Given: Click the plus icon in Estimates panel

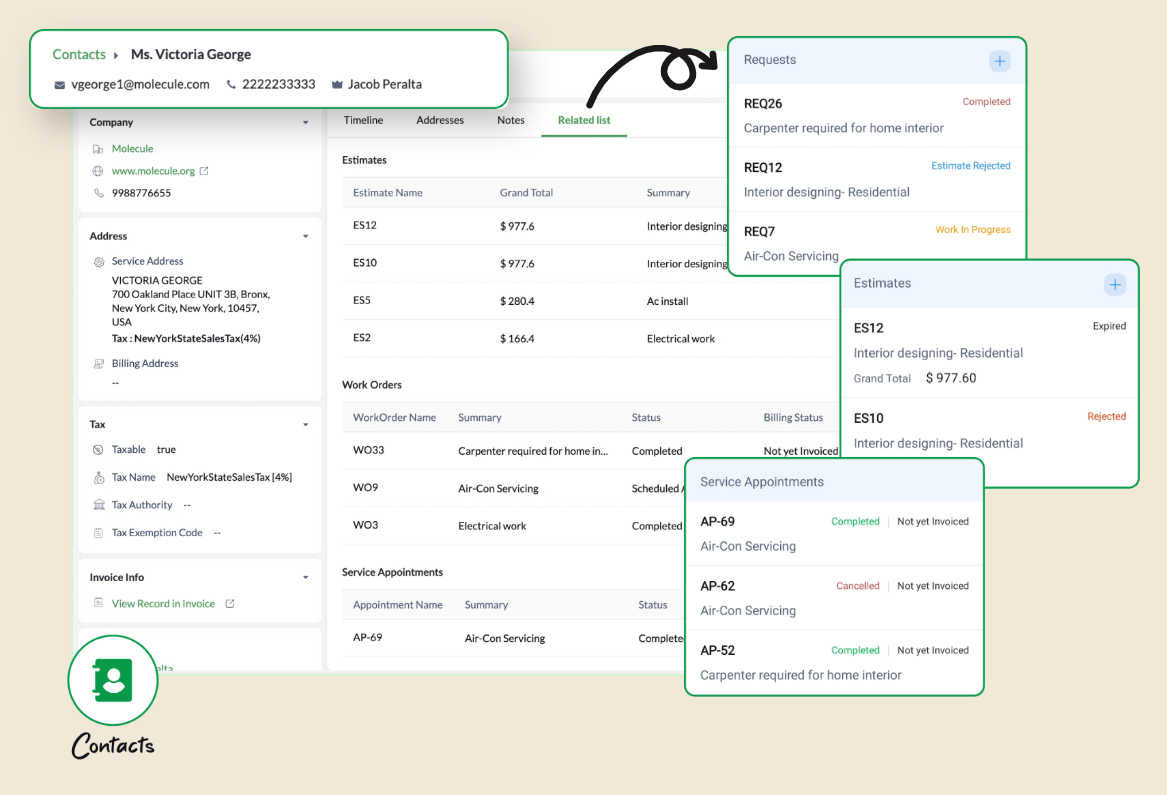Looking at the screenshot, I should 1114,285.
